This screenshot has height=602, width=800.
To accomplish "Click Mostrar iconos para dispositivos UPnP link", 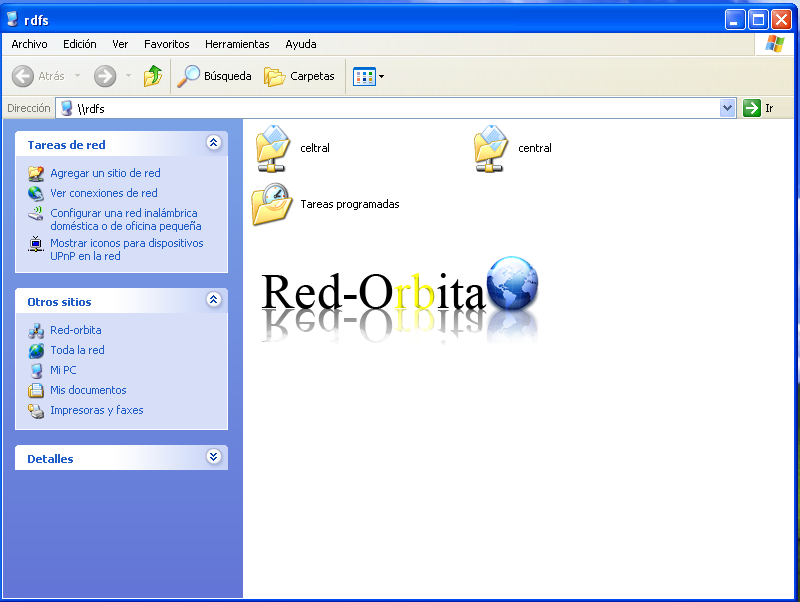I will coord(127,249).
